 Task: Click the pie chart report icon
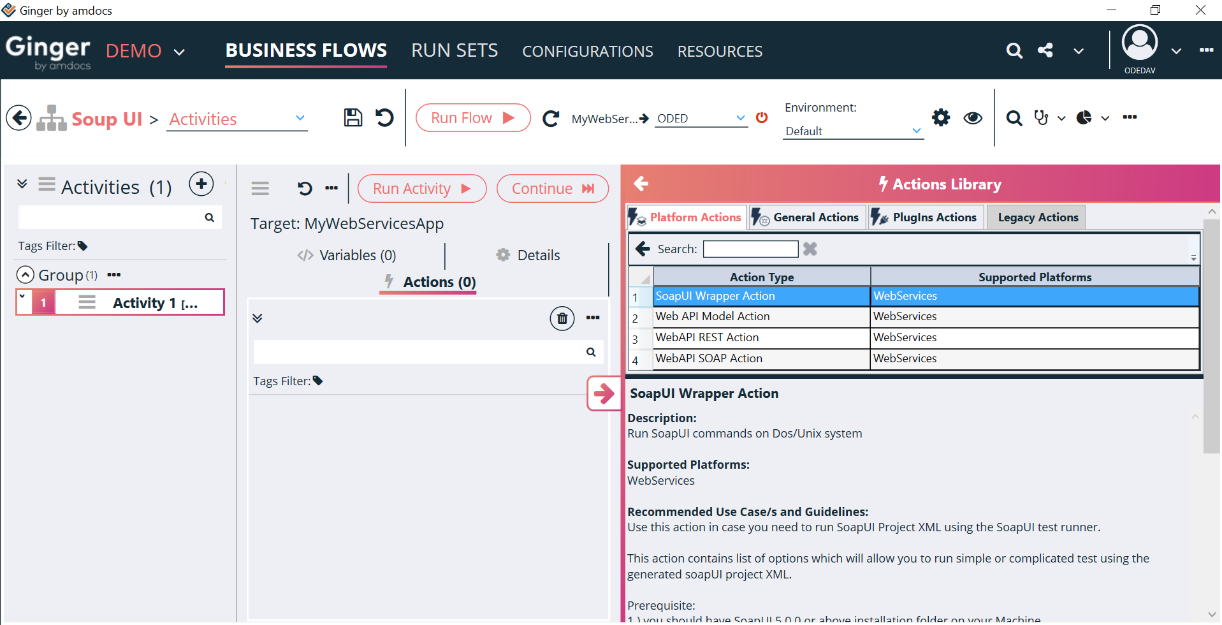(x=1084, y=118)
